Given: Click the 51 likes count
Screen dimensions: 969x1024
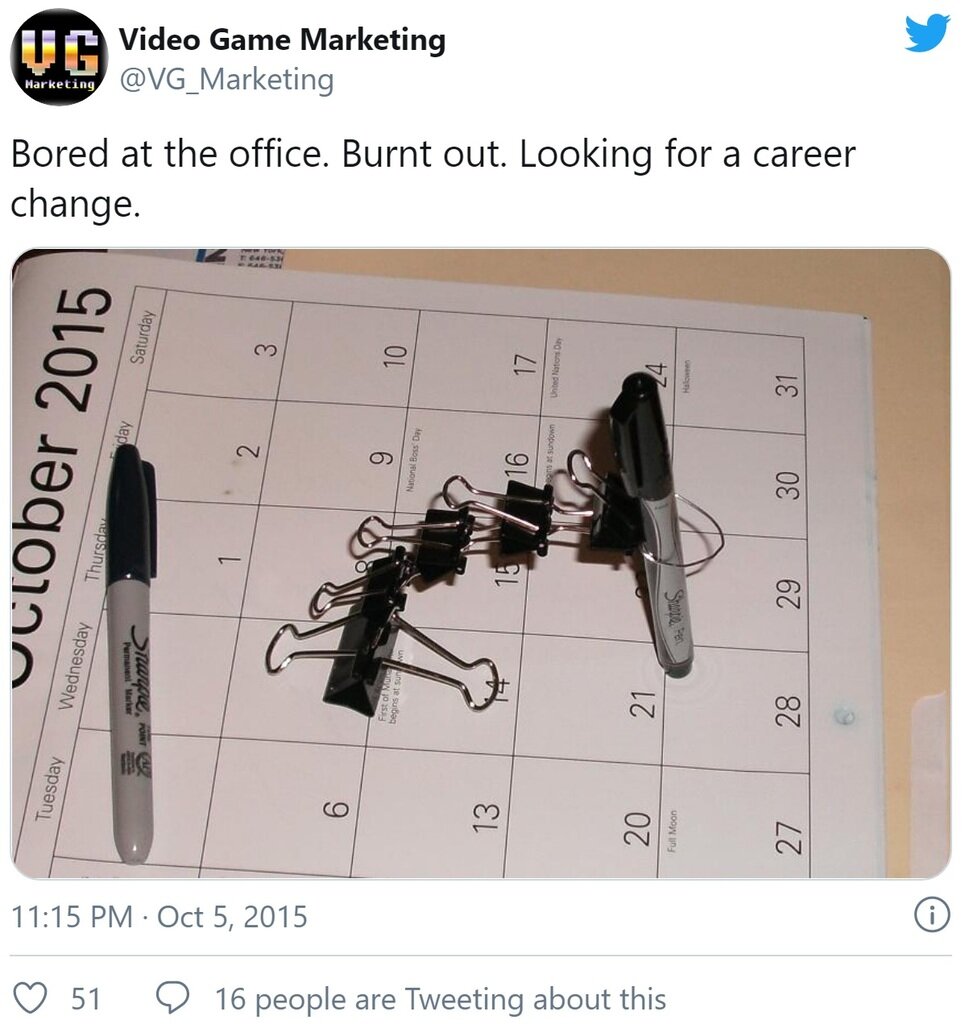Looking at the screenshot, I should 86,999.
